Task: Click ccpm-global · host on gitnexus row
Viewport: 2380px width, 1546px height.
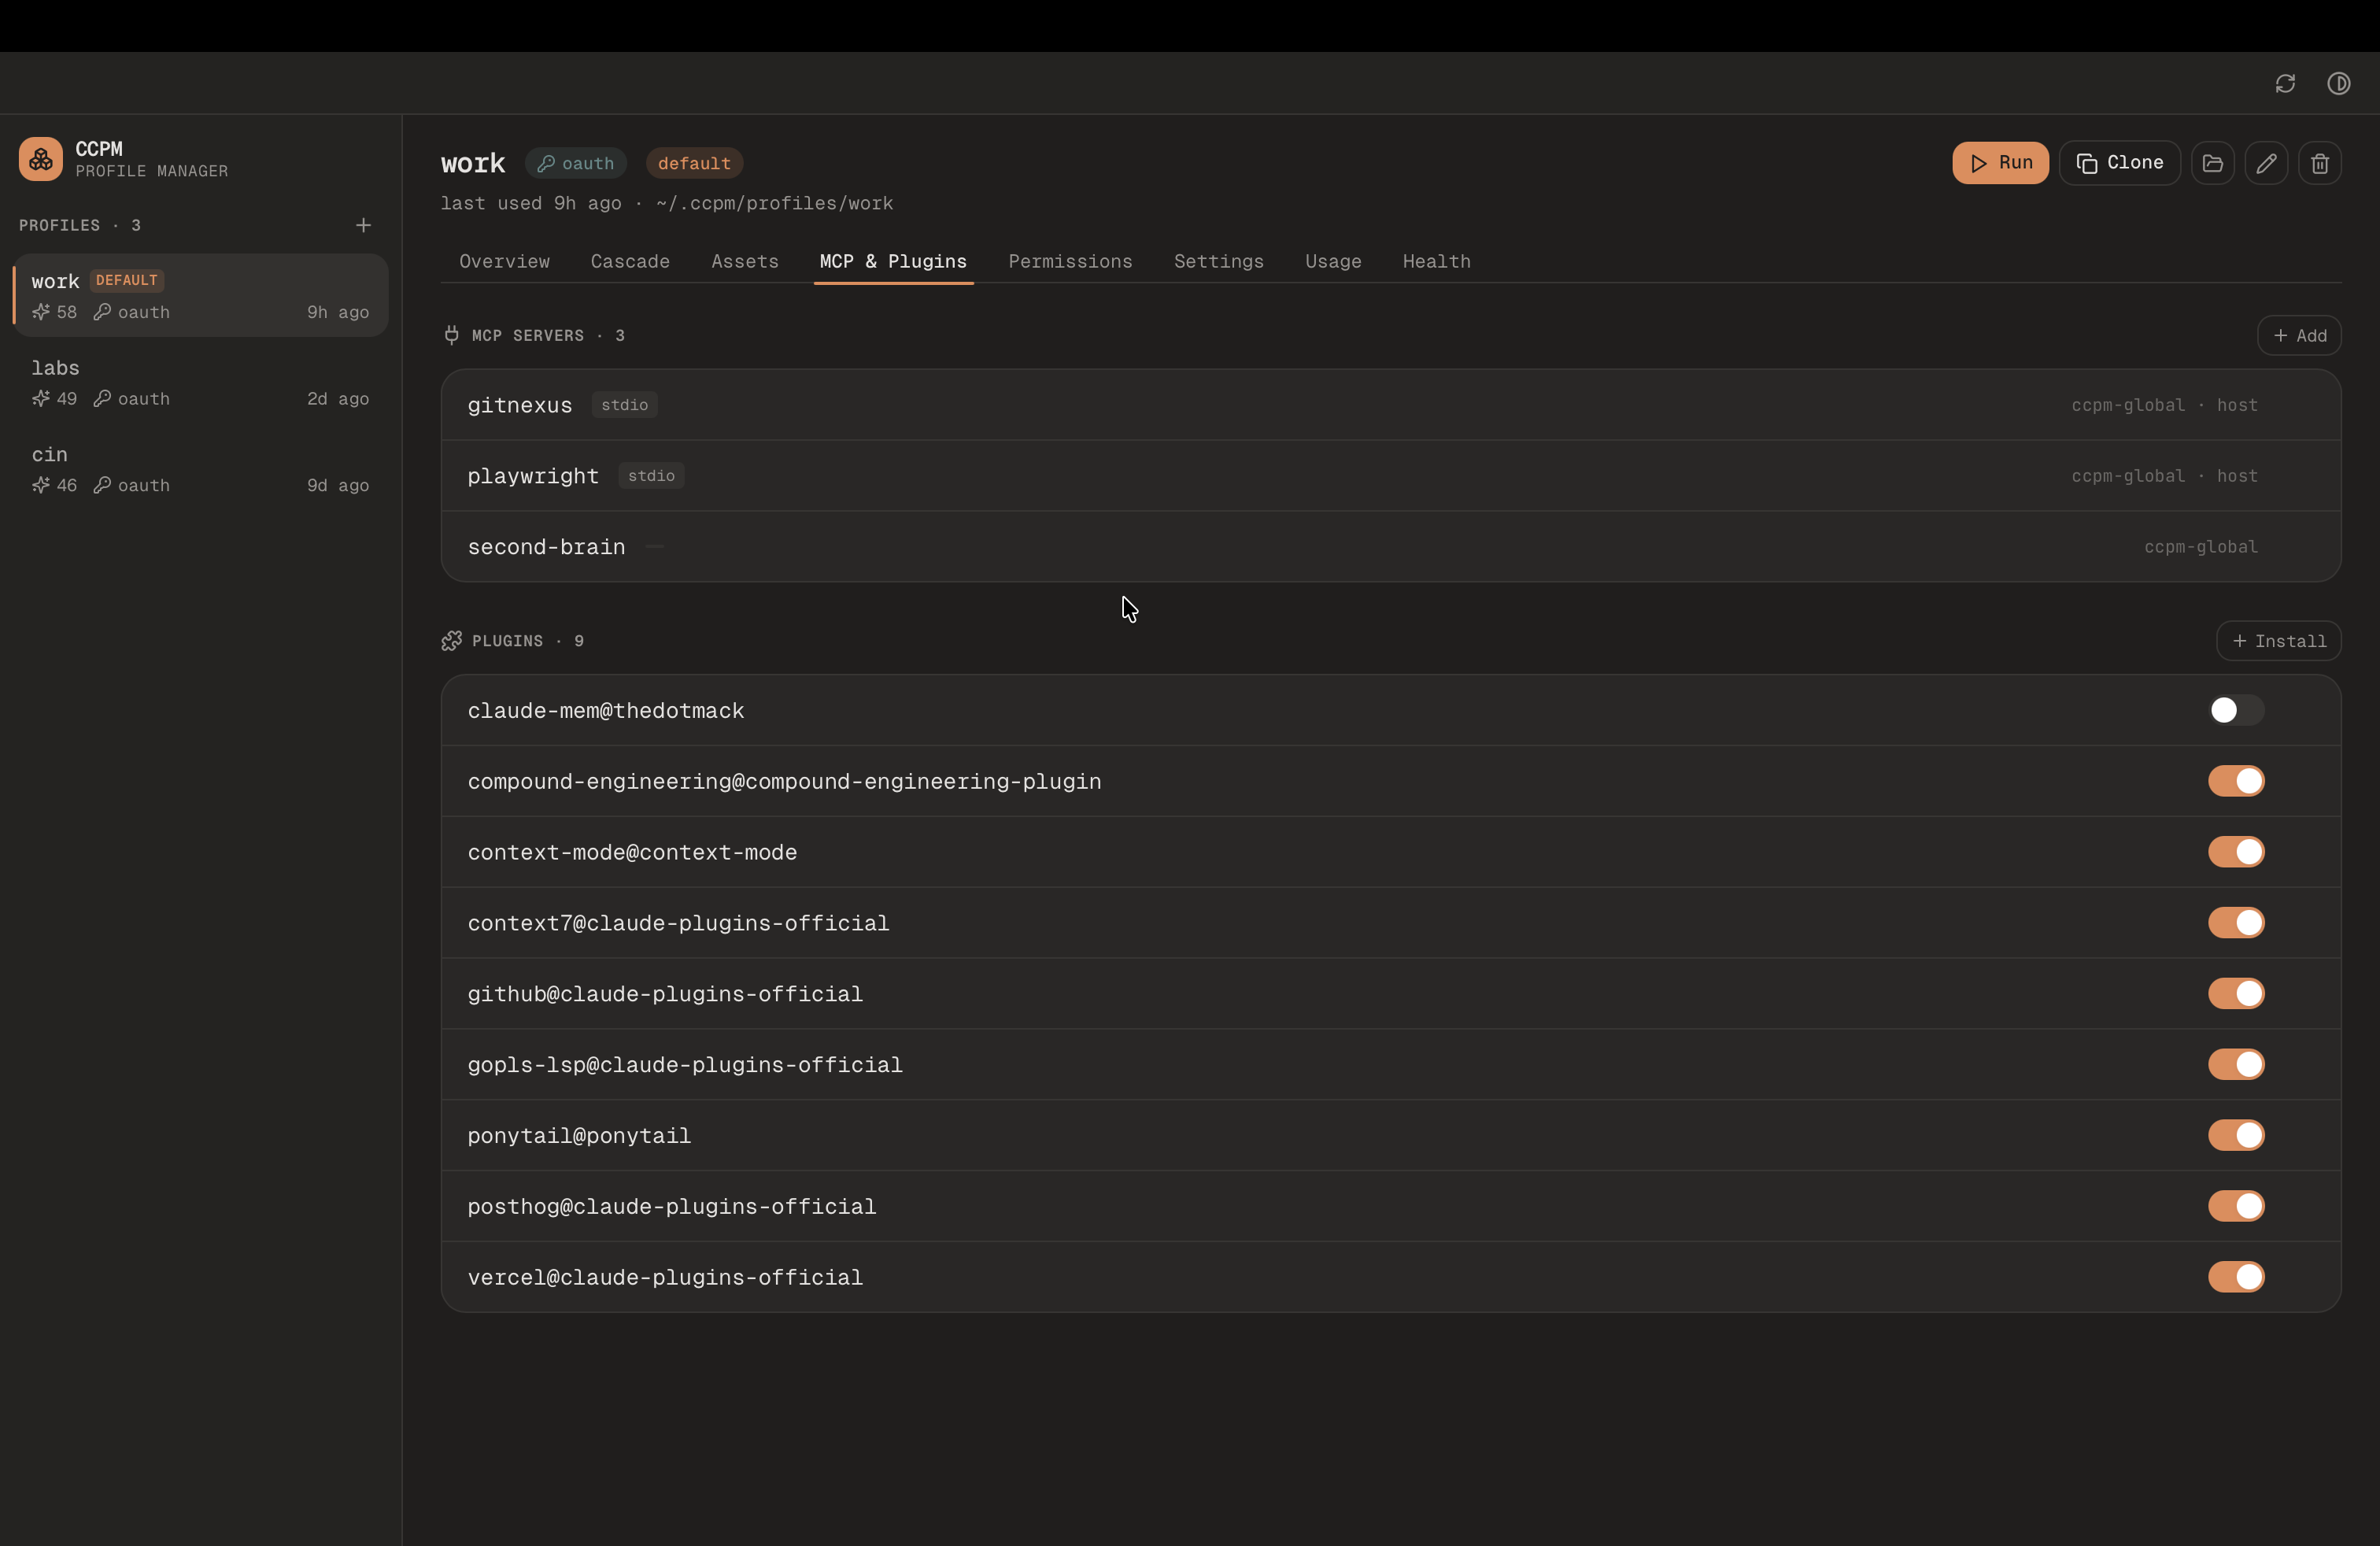Action: pos(2164,405)
